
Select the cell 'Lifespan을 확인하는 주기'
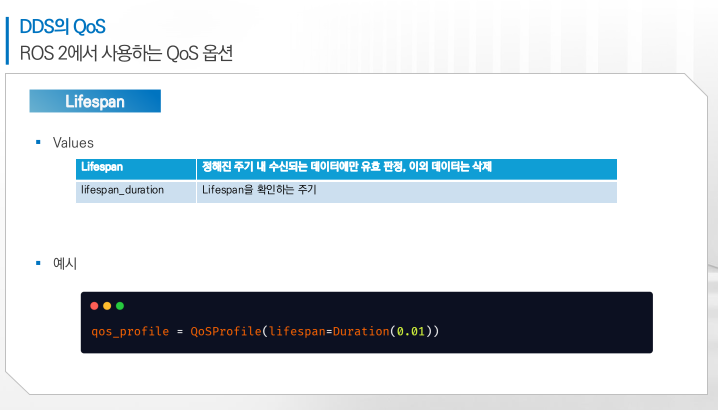coord(407,192)
